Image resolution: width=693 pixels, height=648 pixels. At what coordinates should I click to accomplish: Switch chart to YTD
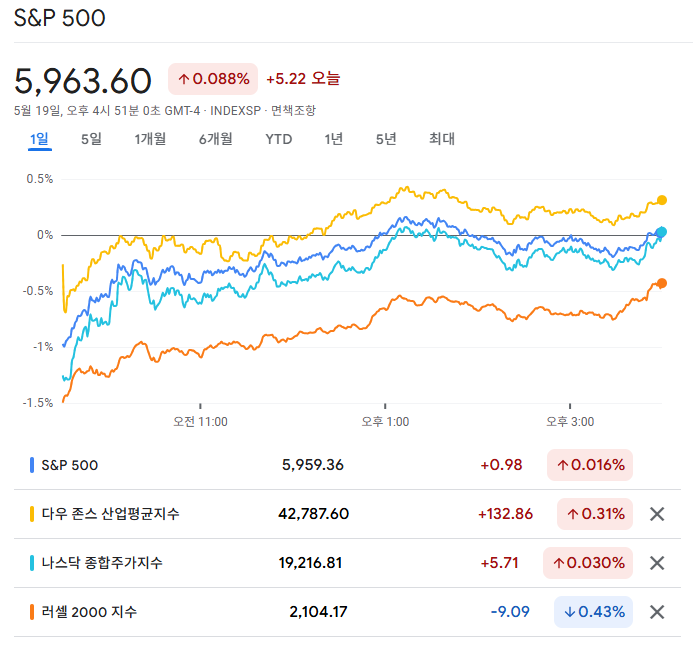pyautogui.click(x=278, y=139)
